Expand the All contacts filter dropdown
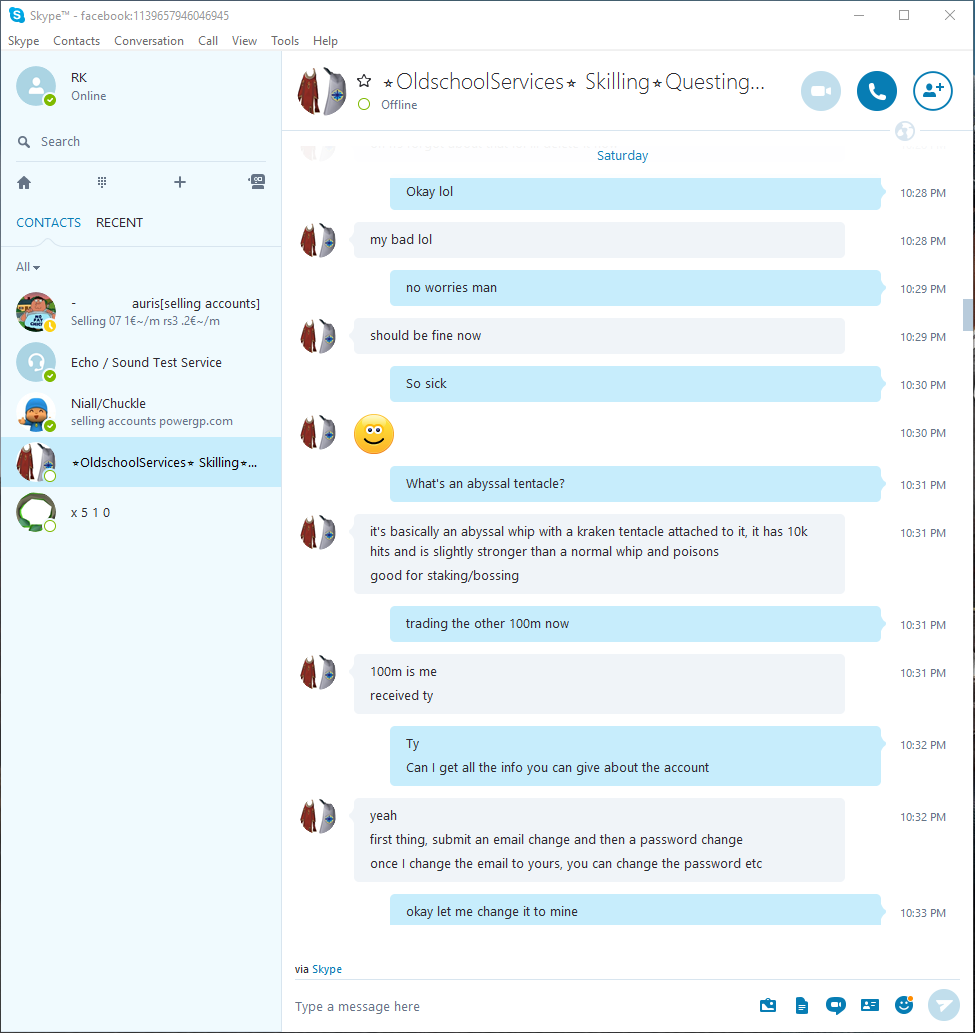 [28, 267]
